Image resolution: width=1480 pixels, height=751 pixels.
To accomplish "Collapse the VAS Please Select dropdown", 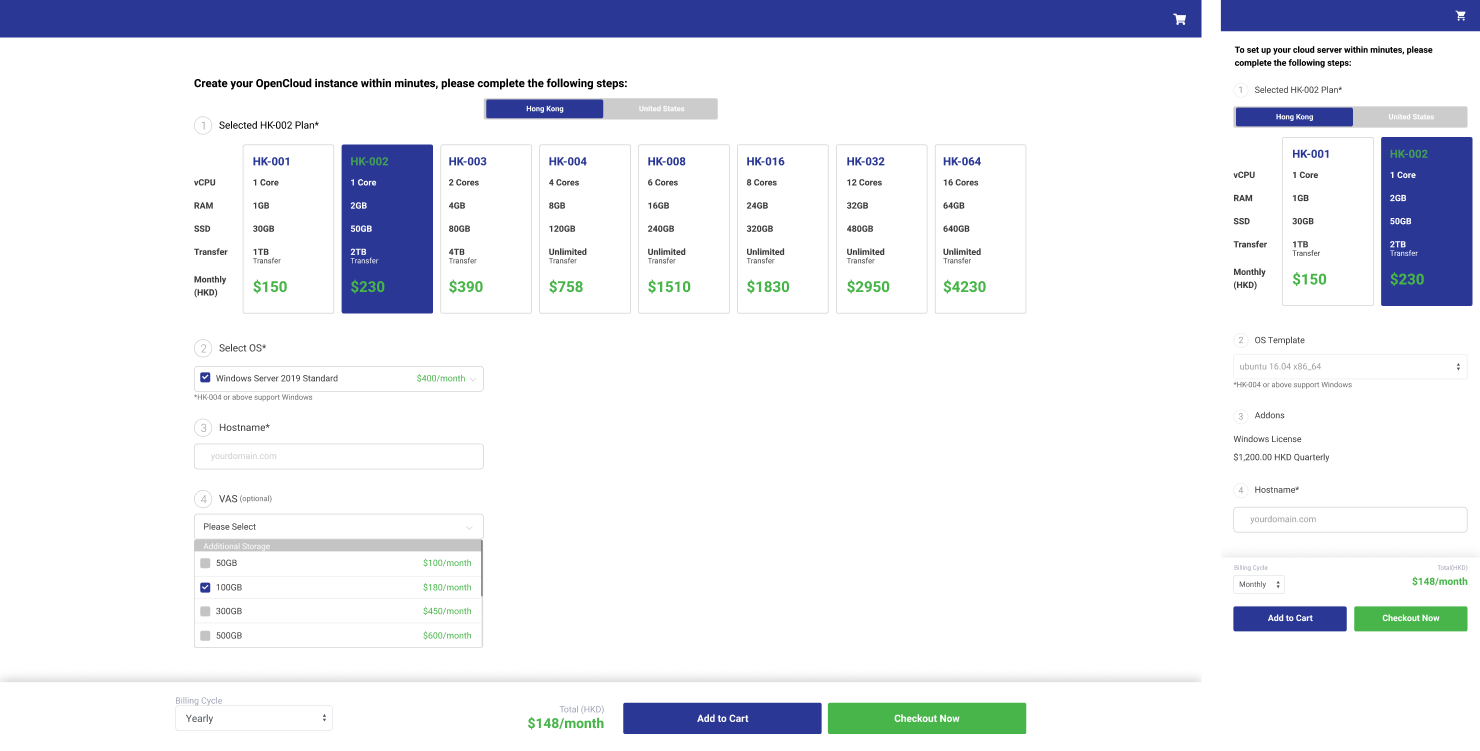I will (469, 527).
